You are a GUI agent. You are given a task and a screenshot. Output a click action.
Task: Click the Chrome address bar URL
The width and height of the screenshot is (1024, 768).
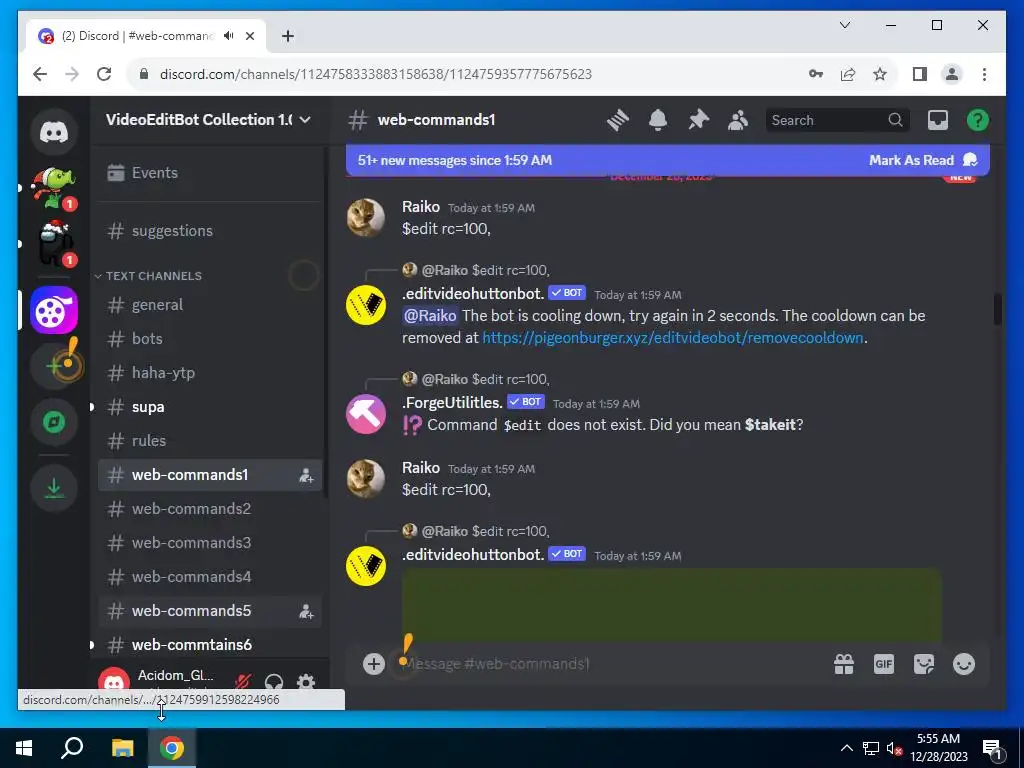[376, 74]
